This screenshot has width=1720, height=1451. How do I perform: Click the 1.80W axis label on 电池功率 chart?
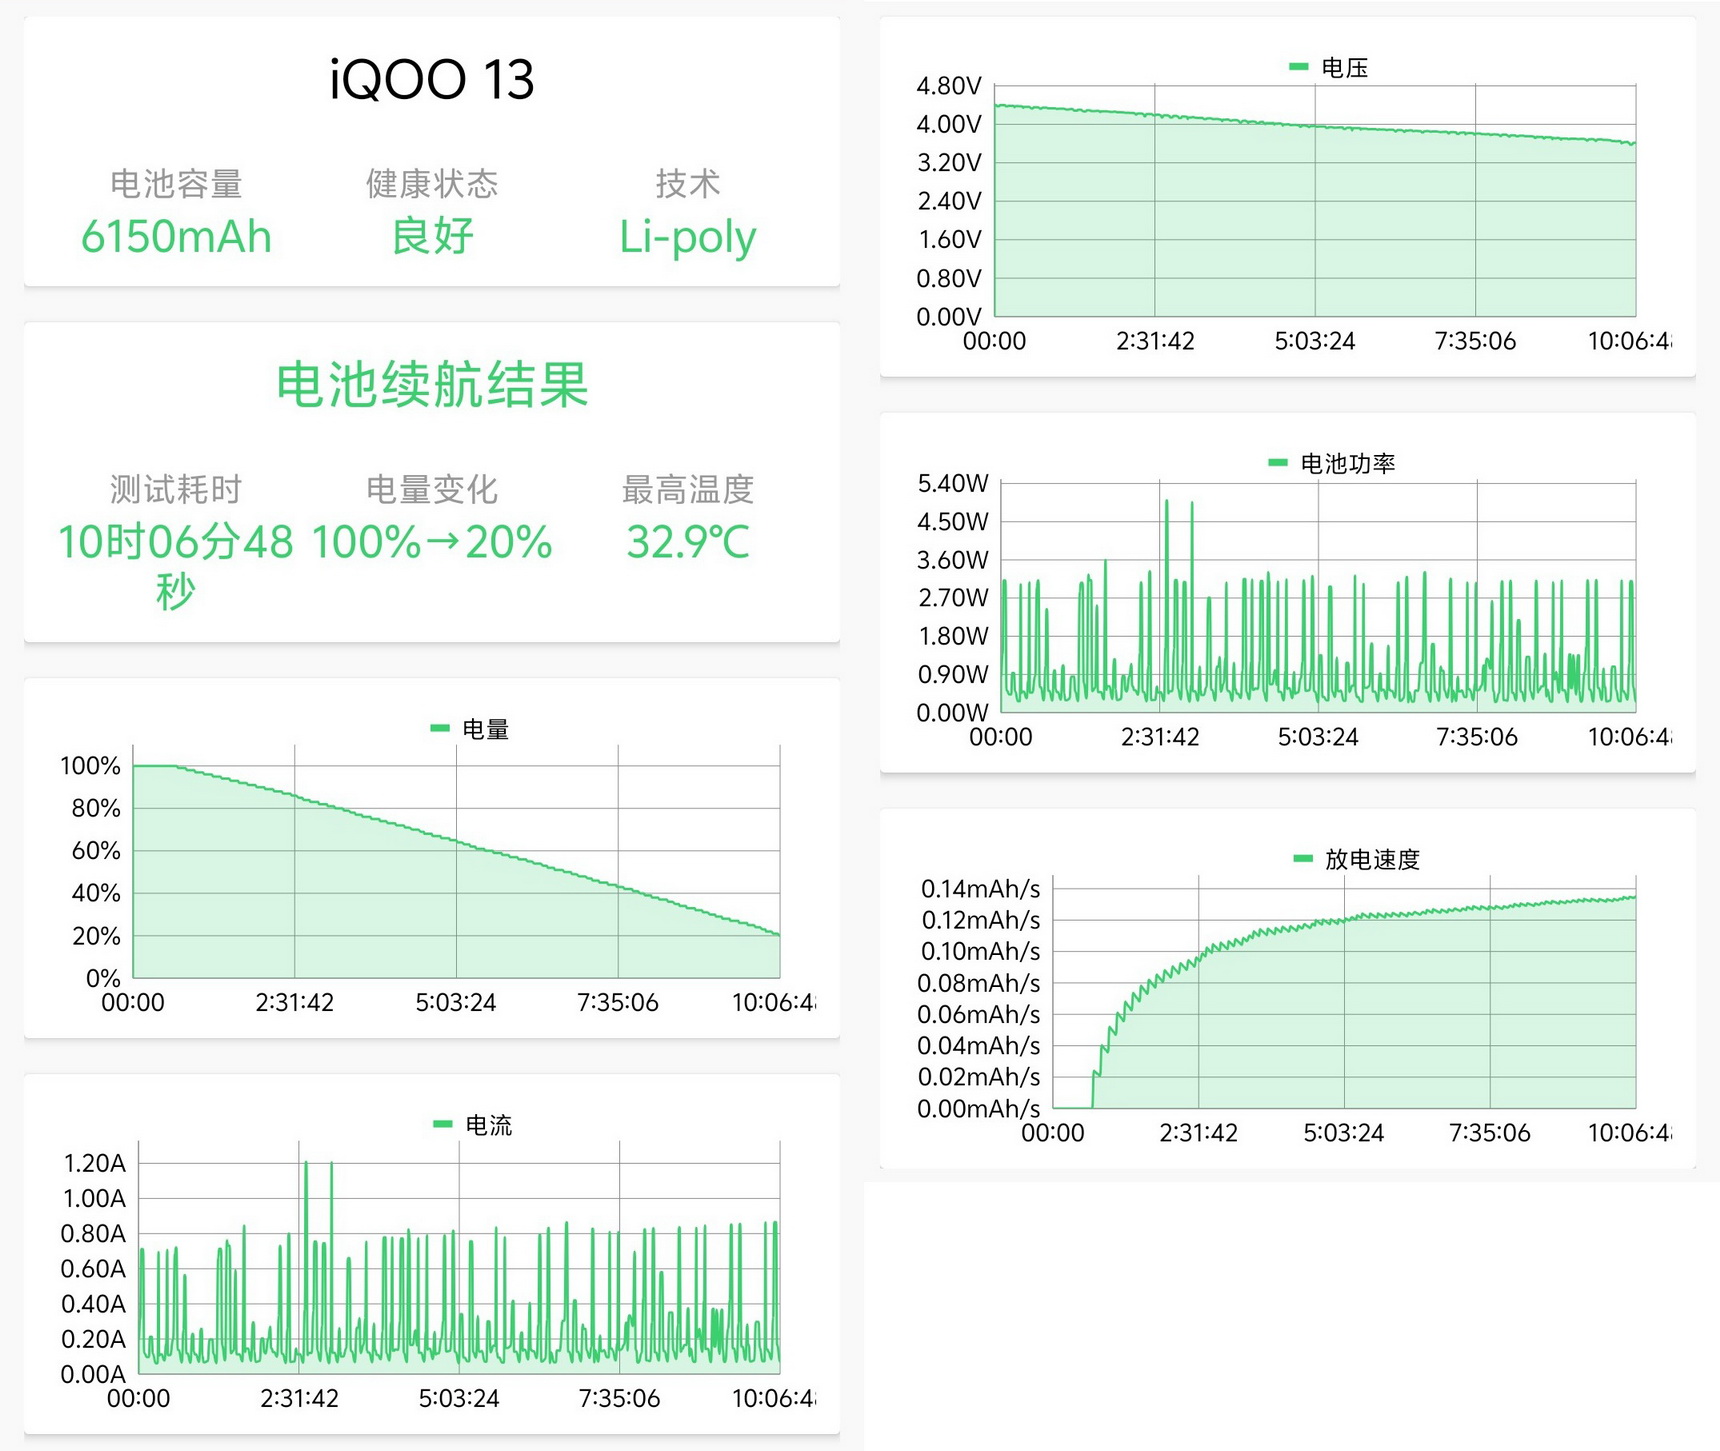[x=953, y=636]
